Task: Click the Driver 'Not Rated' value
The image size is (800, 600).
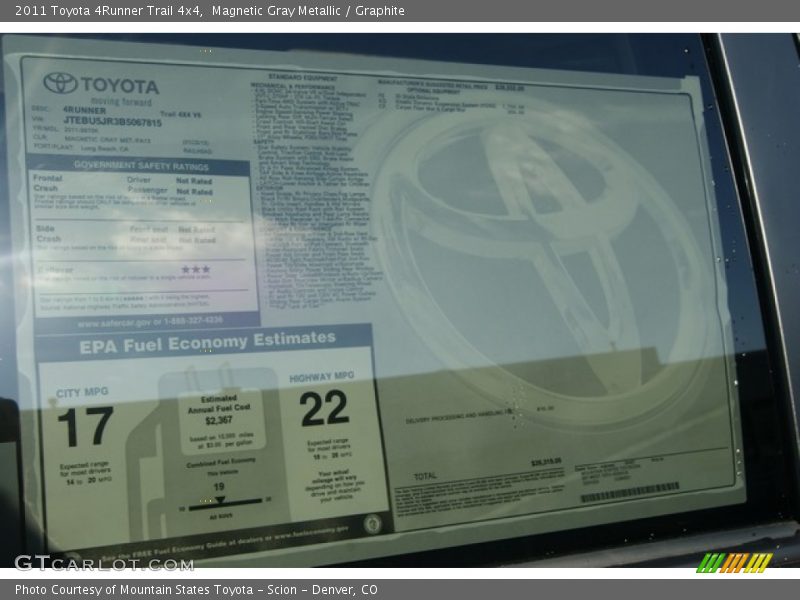Action: (194, 181)
